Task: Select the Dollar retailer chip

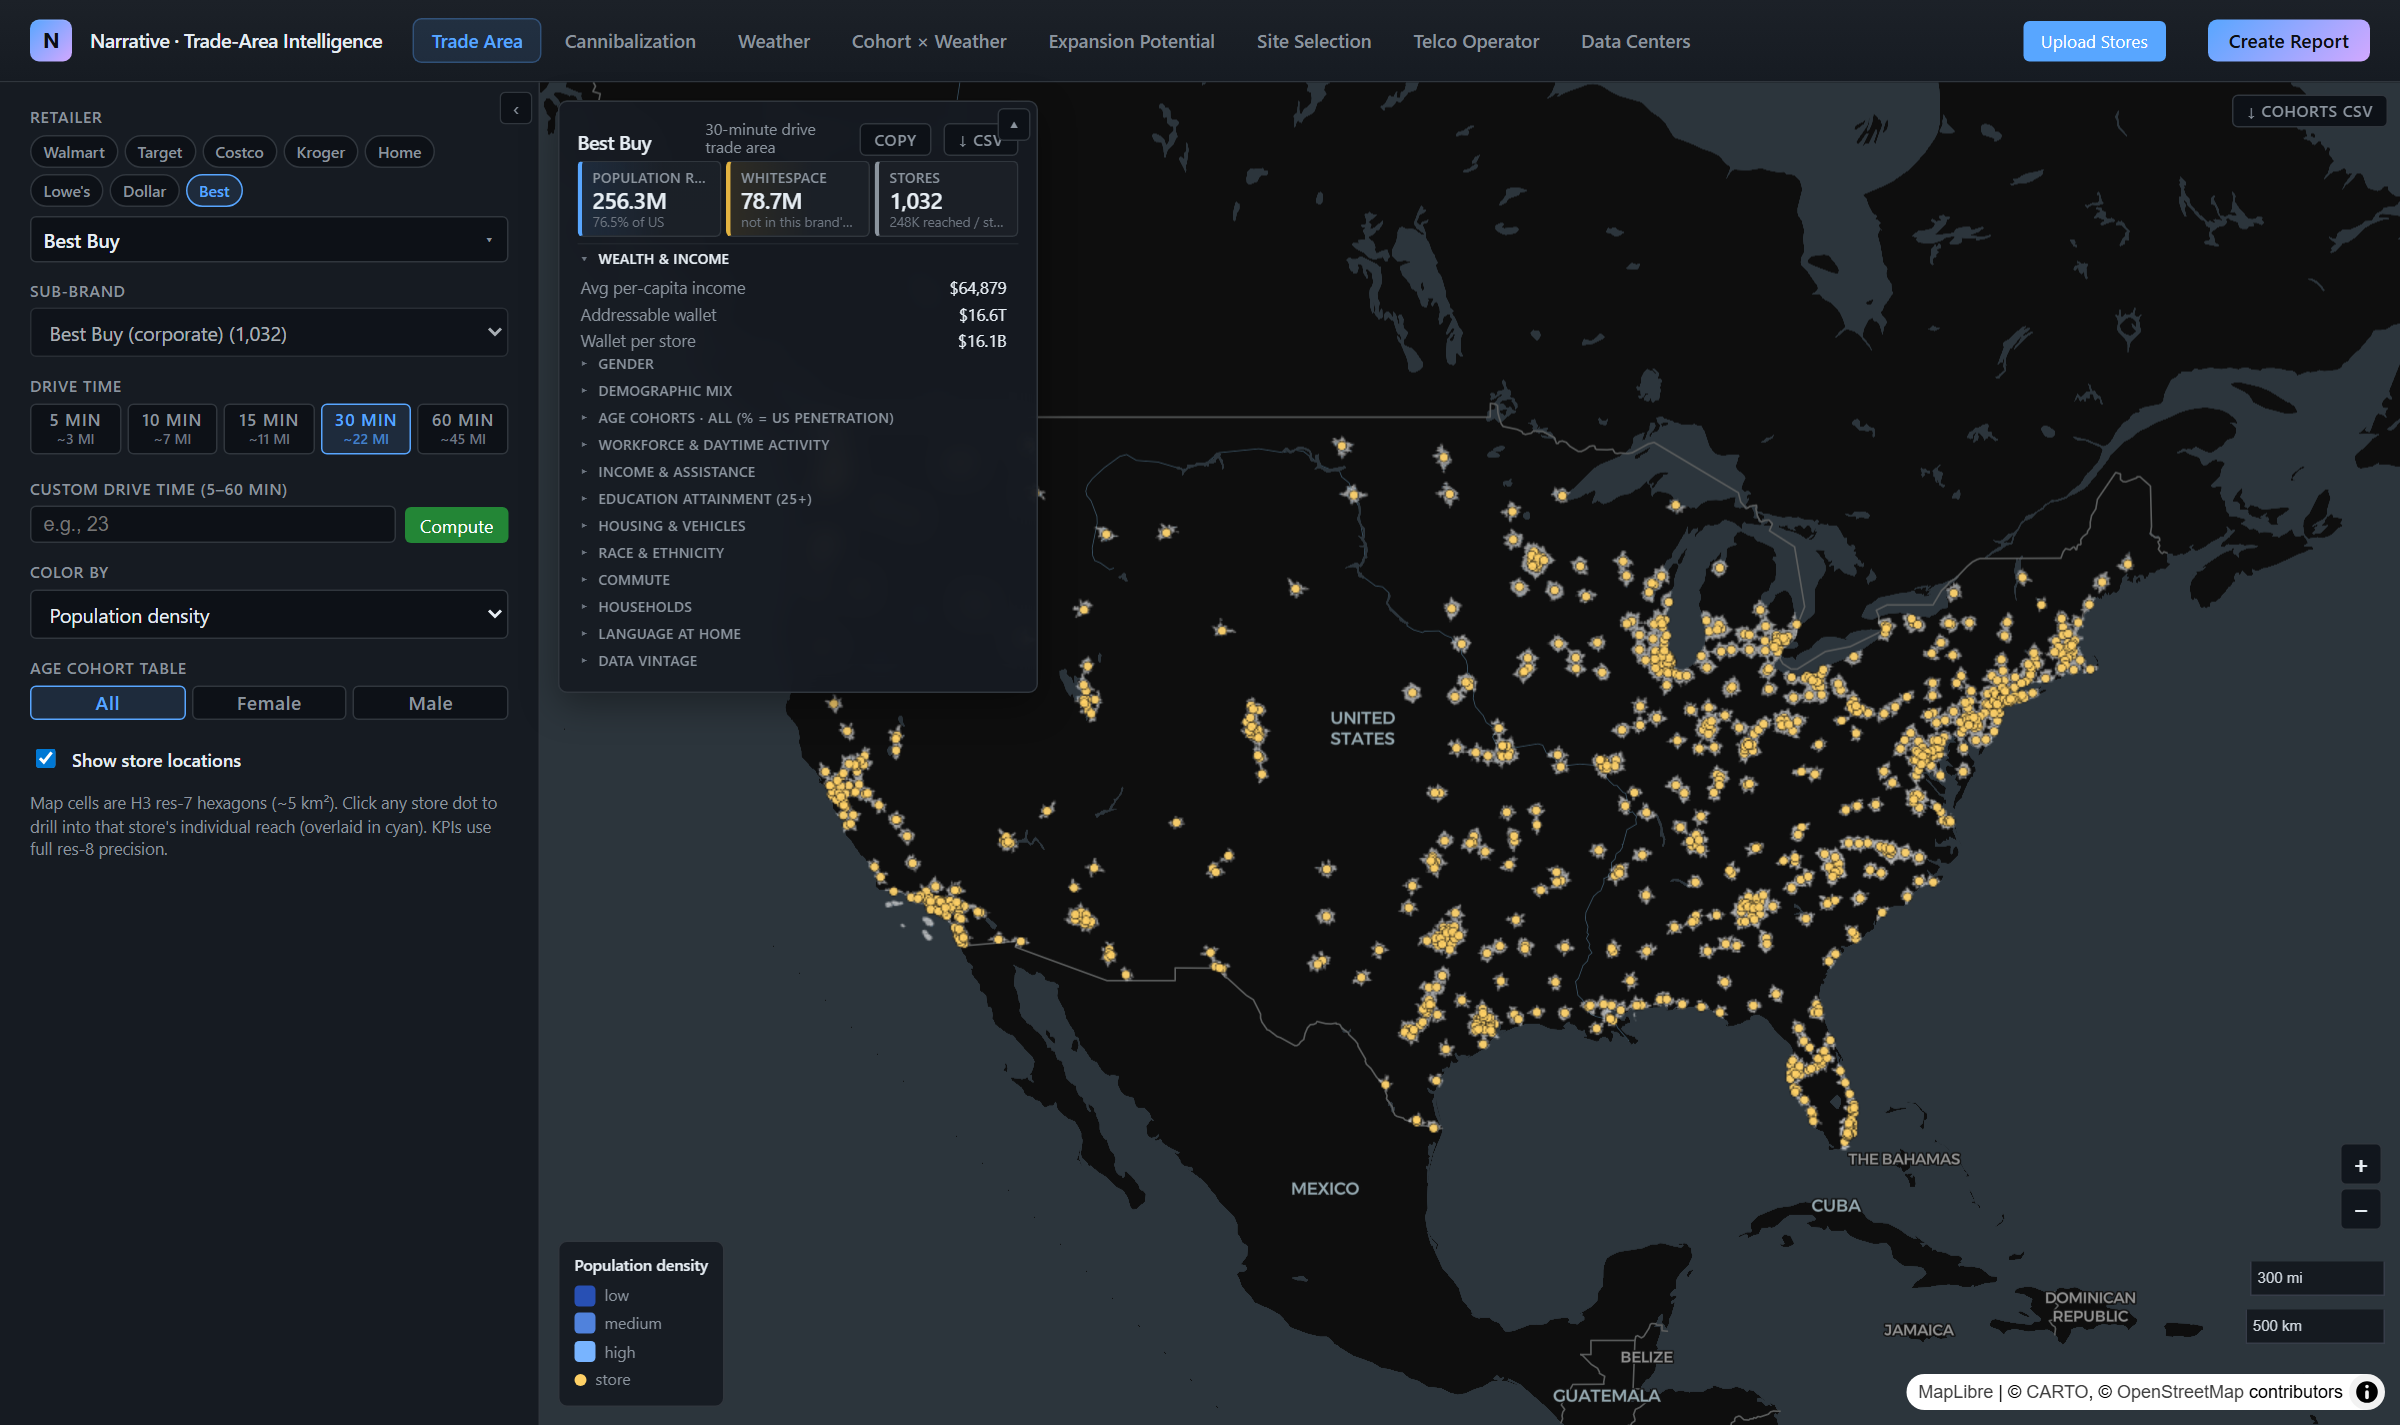Action: (144, 191)
